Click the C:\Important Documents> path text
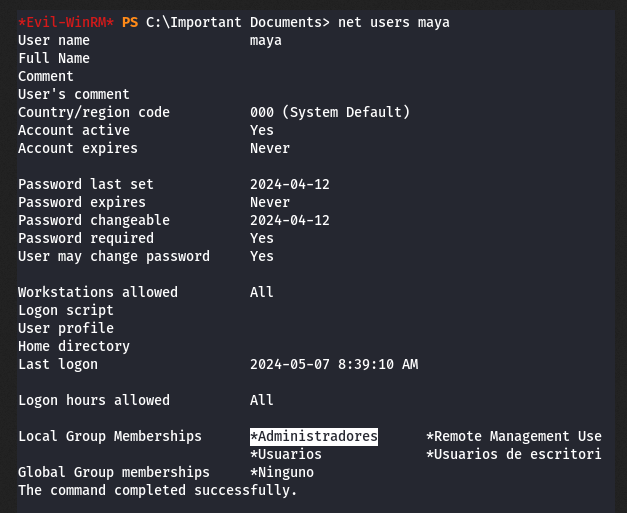The image size is (627, 513). click(x=238, y=23)
